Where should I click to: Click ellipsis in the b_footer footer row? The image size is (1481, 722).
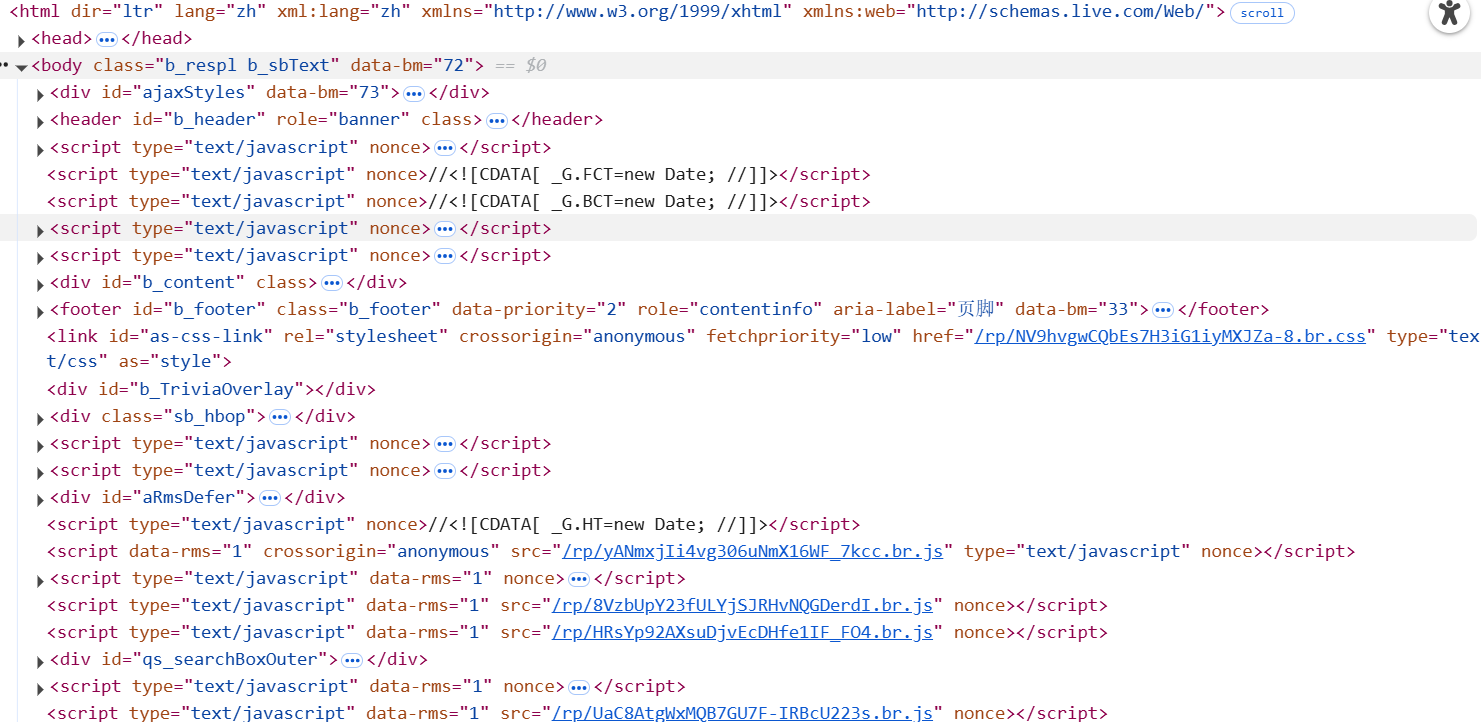1162,309
